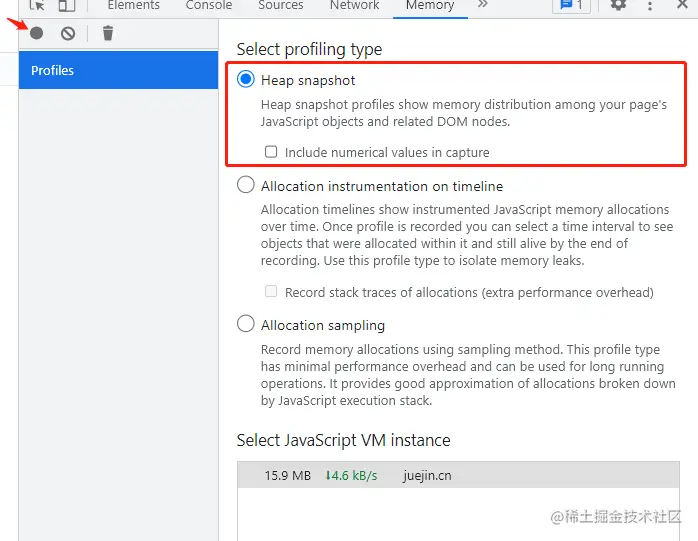The height and width of the screenshot is (541, 698).
Task: Click the Allocation sampling label text
Action: click(323, 325)
